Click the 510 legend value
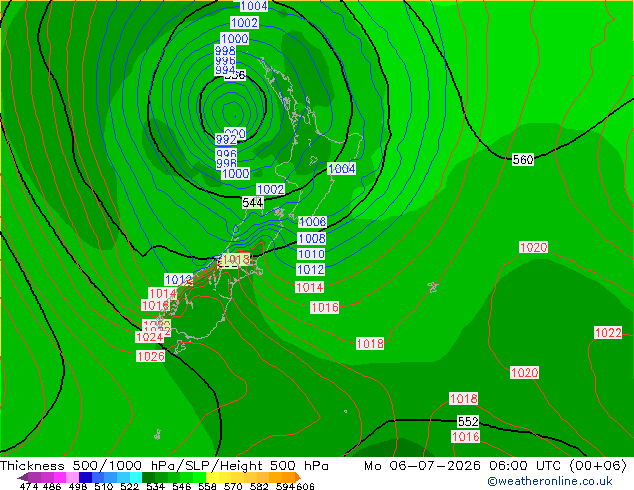634x490 pixels. pos(104,486)
